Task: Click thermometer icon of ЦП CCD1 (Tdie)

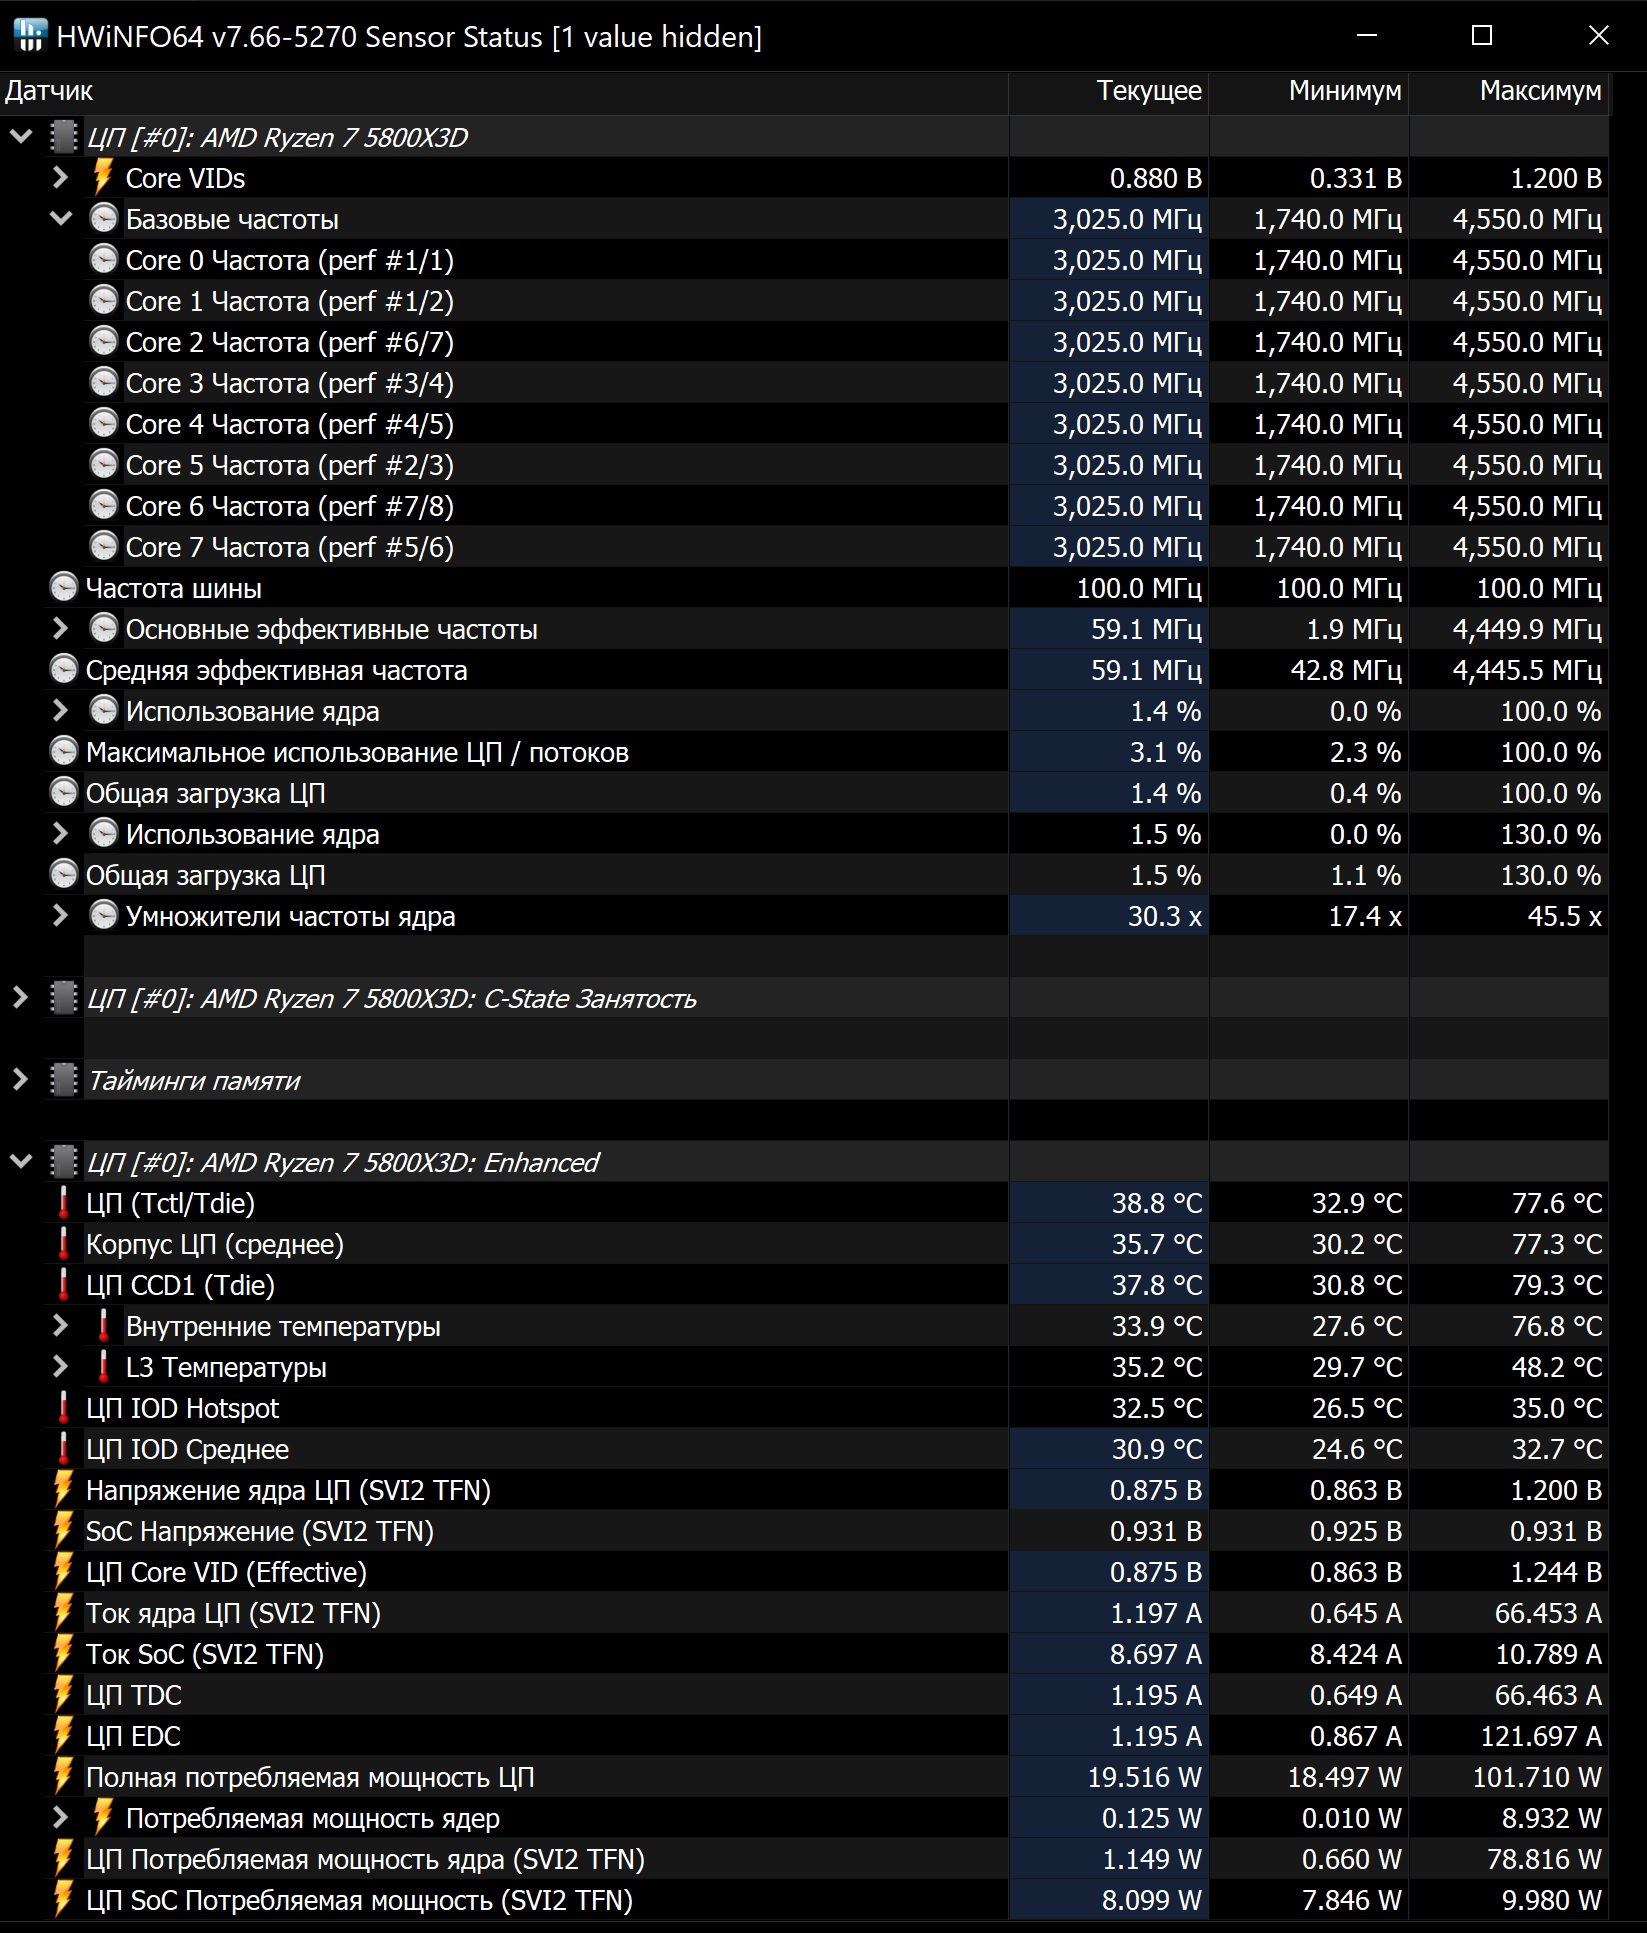Action: [x=64, y=1284]
